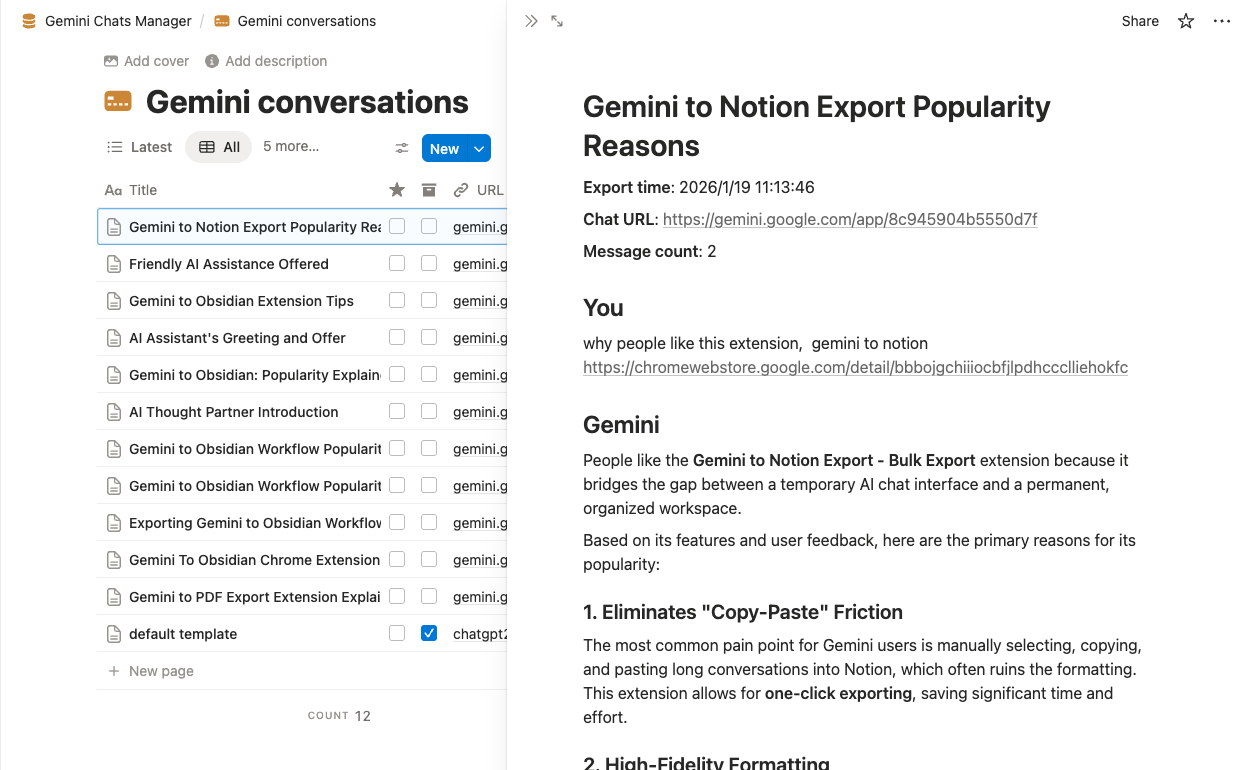Uncheck the blue checkbox on default template row

(x=428, y=633)
